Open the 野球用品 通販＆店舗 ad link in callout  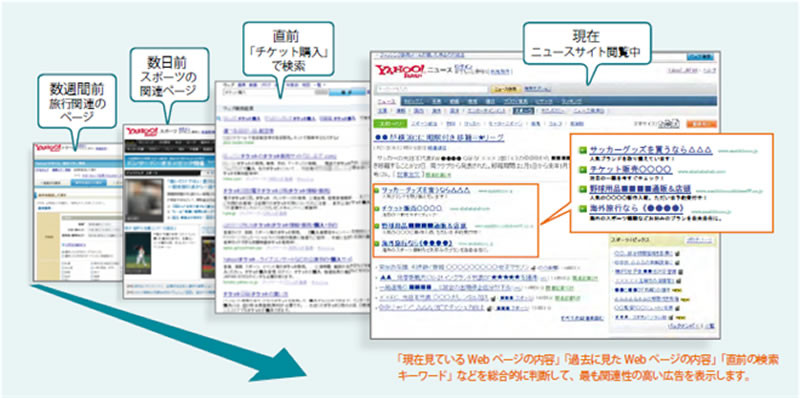click(x=642, y=189)
